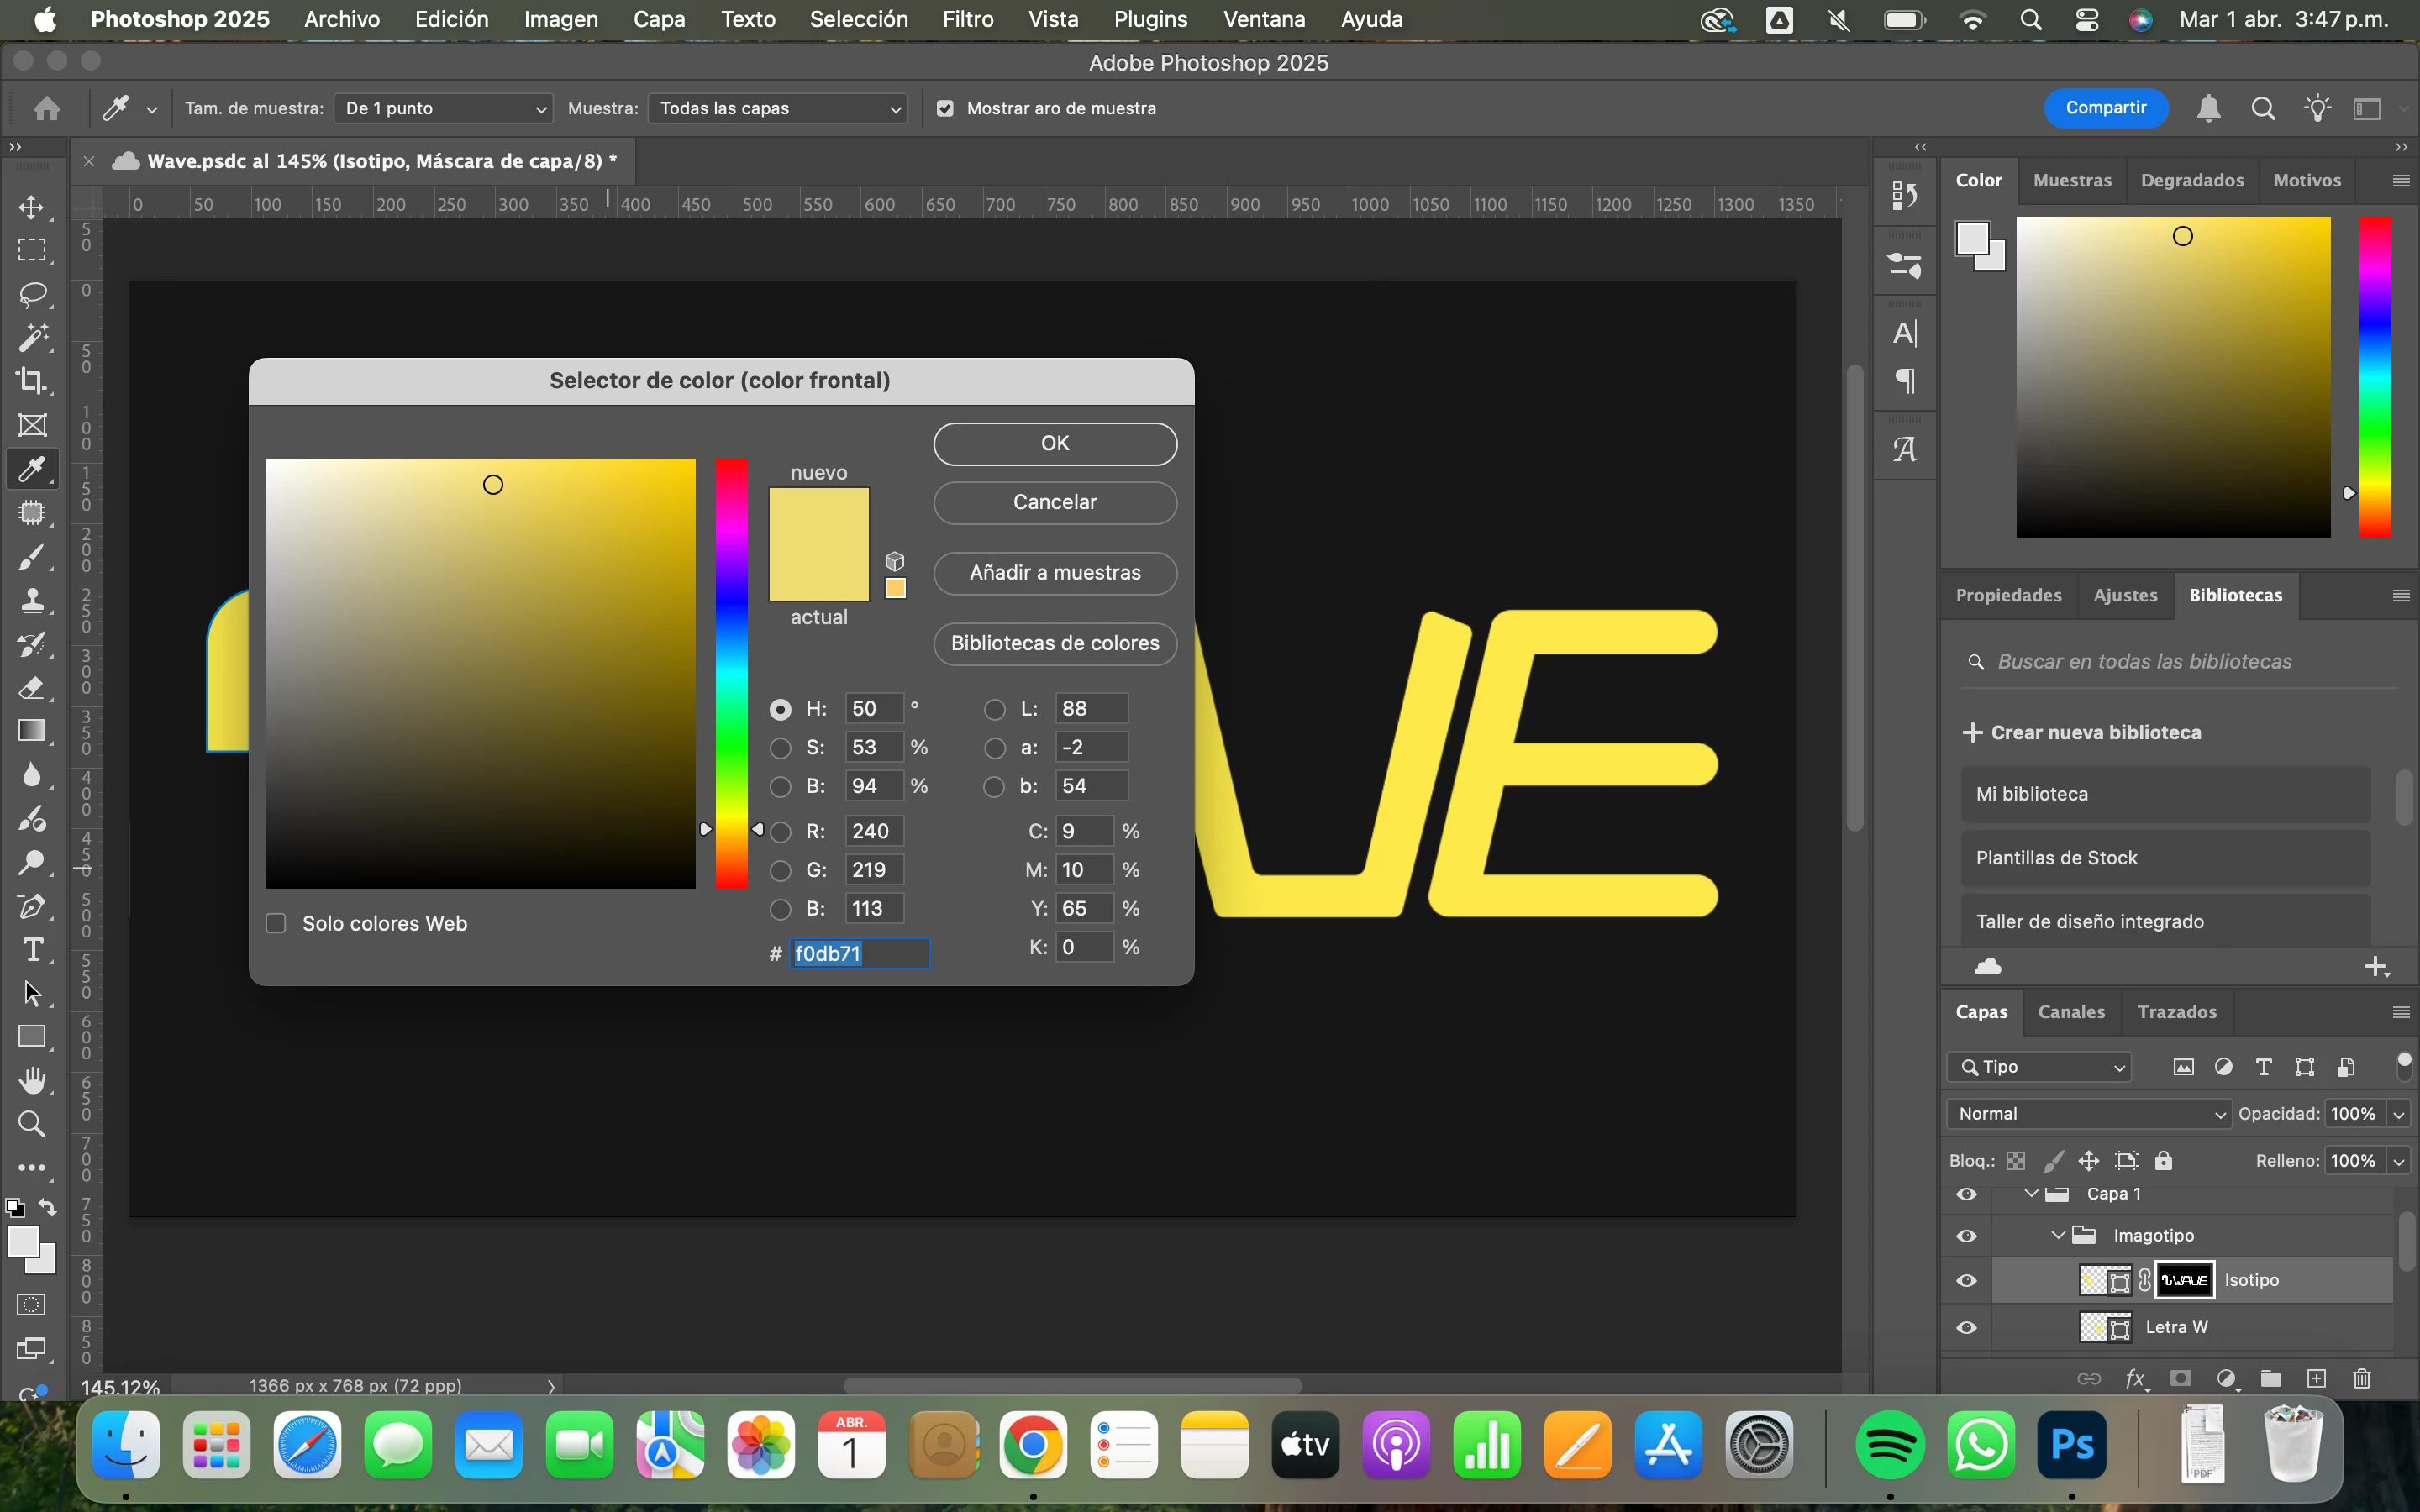Select the Horizontal Type tool
Screen dimensions: 2420x1512
pos(32,949)
